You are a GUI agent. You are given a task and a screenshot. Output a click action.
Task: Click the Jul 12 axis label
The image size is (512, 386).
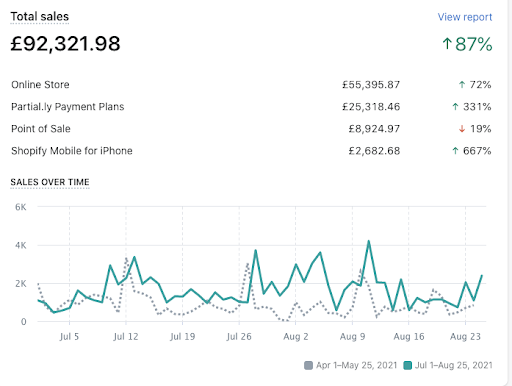126,337
